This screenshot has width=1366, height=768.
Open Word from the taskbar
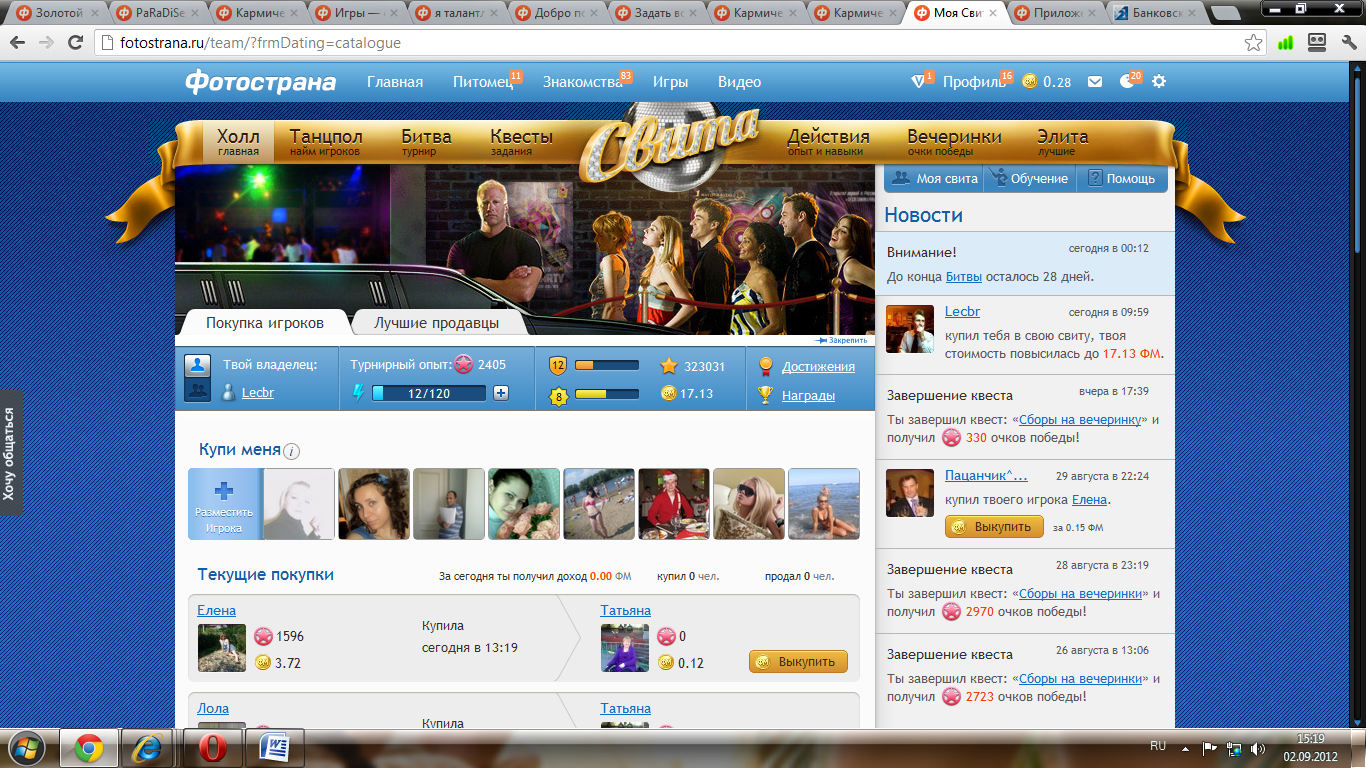274,748
